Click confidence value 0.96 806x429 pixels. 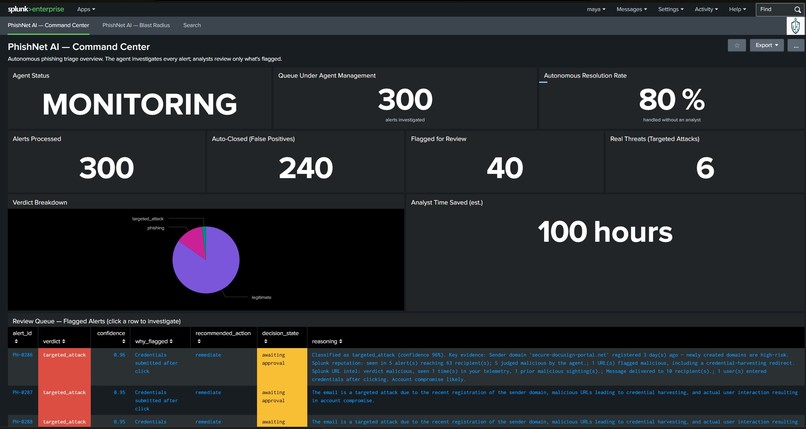coord(117,355)
